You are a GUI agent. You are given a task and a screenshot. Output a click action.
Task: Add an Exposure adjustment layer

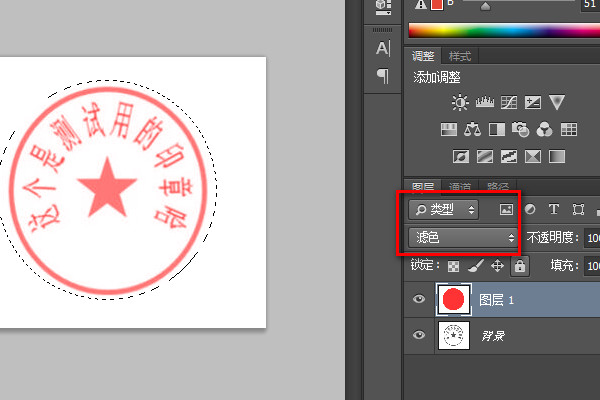pyautogui.click(x=533, y=103)
